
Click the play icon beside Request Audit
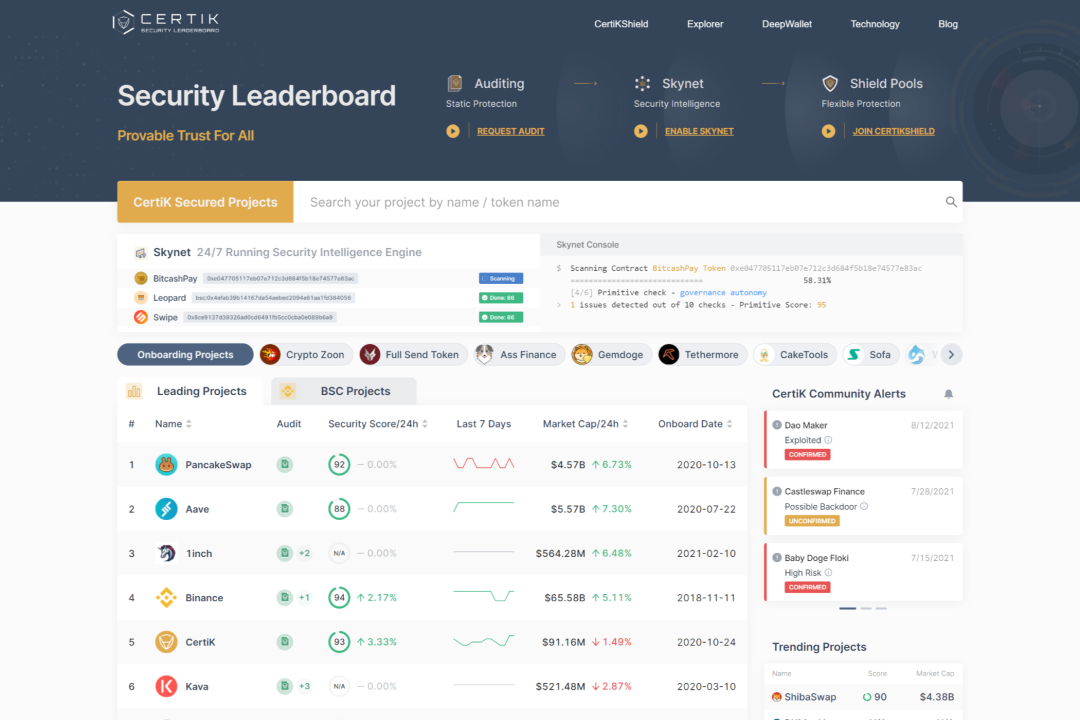click(453, 131)
